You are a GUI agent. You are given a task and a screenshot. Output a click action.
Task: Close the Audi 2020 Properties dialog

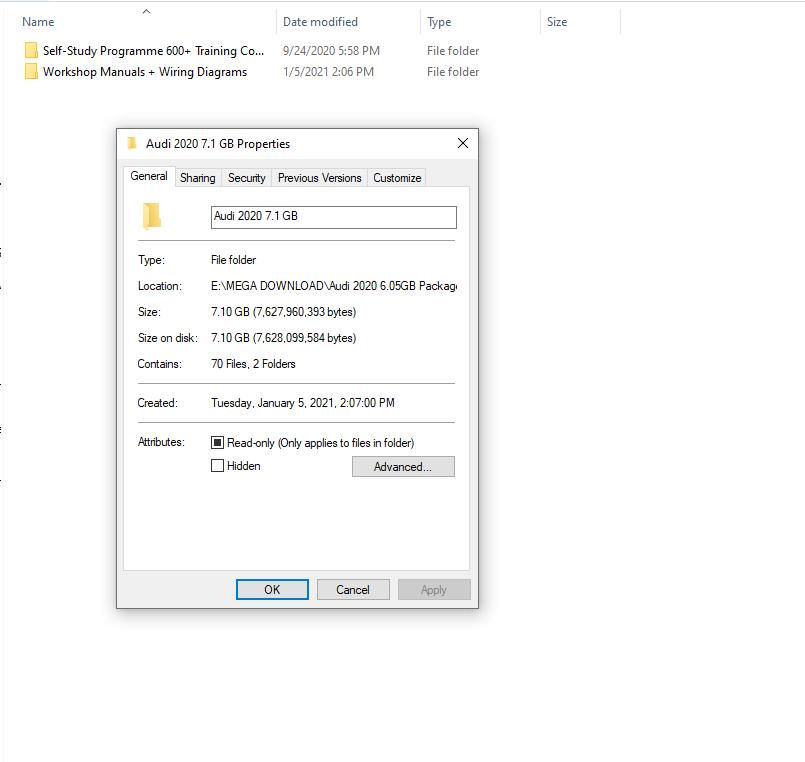[463, 143]
